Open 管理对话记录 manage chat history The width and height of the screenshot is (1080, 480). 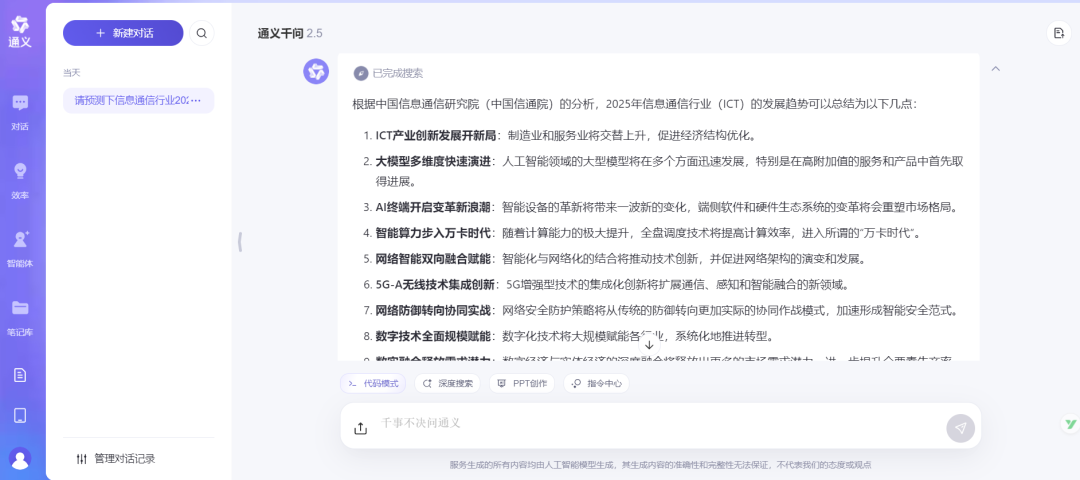pos(116,459)
